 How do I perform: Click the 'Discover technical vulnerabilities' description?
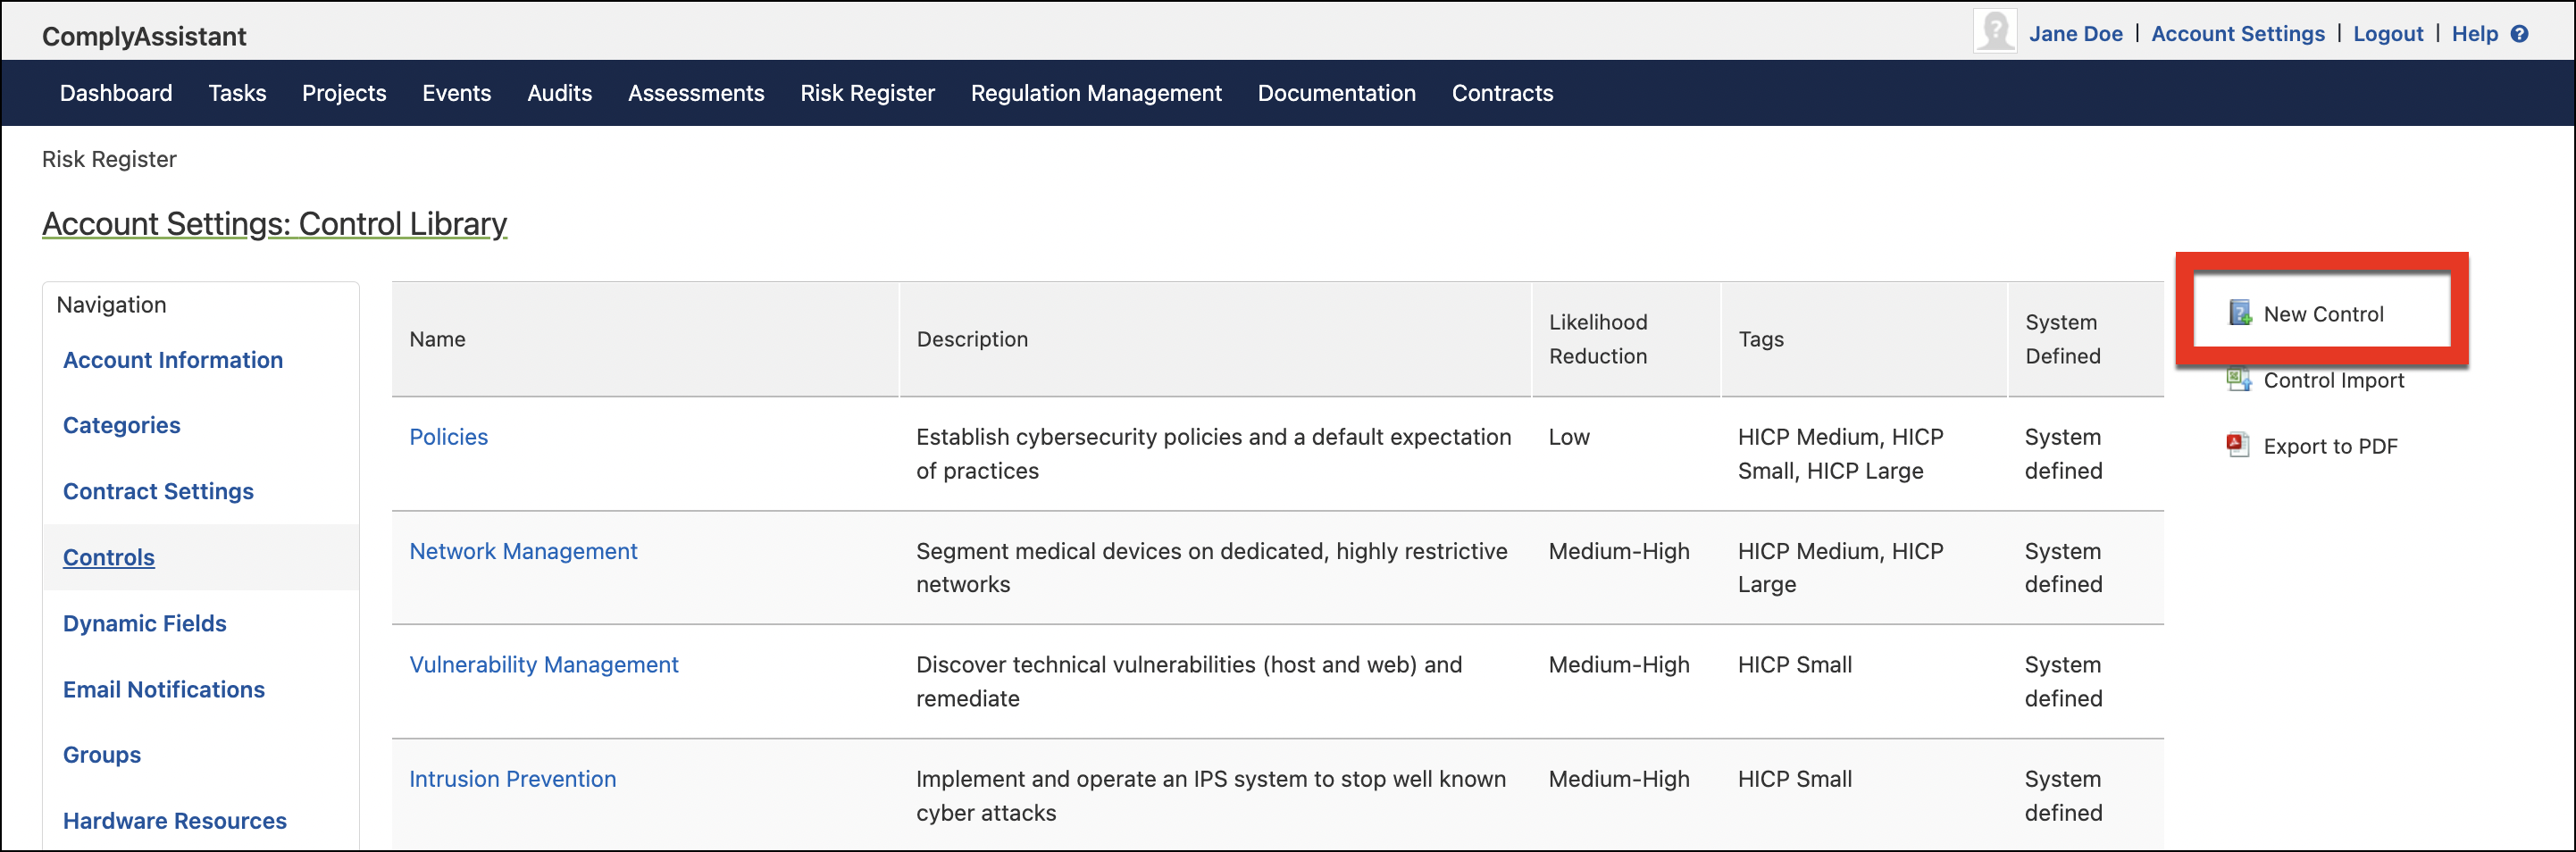pos(1189,682)
